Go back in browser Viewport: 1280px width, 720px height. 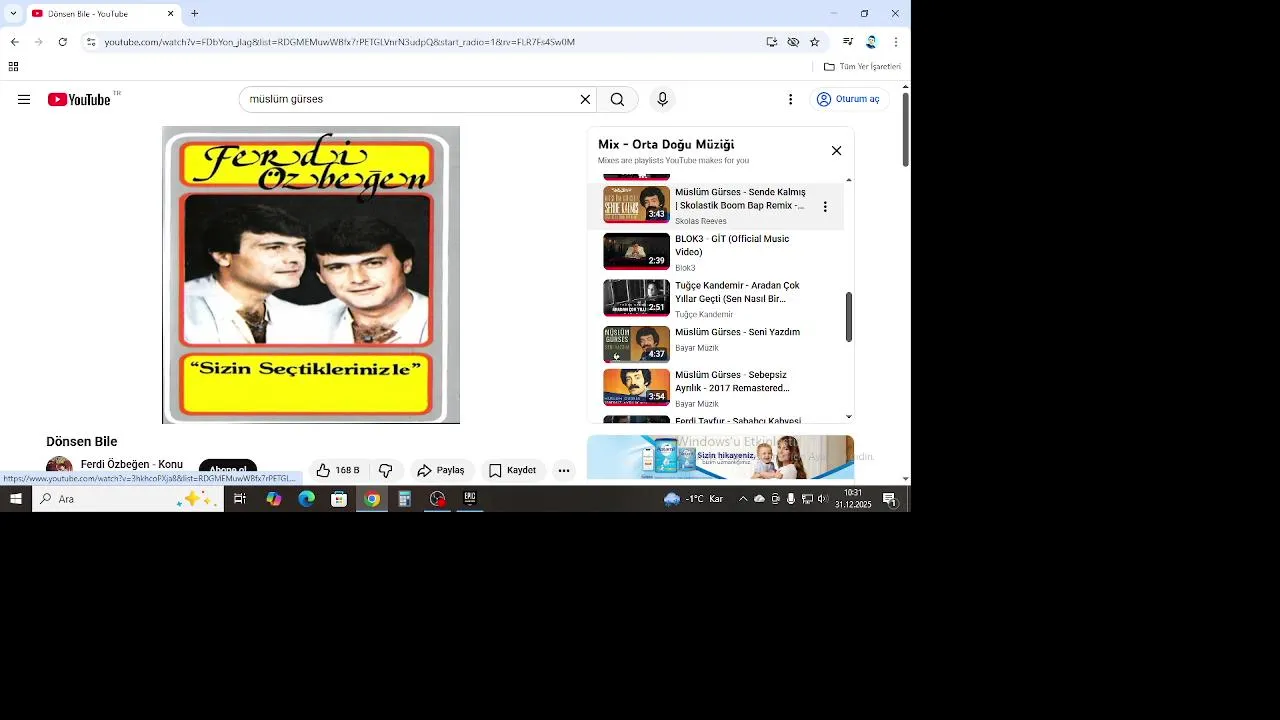(x=14, y=42)
